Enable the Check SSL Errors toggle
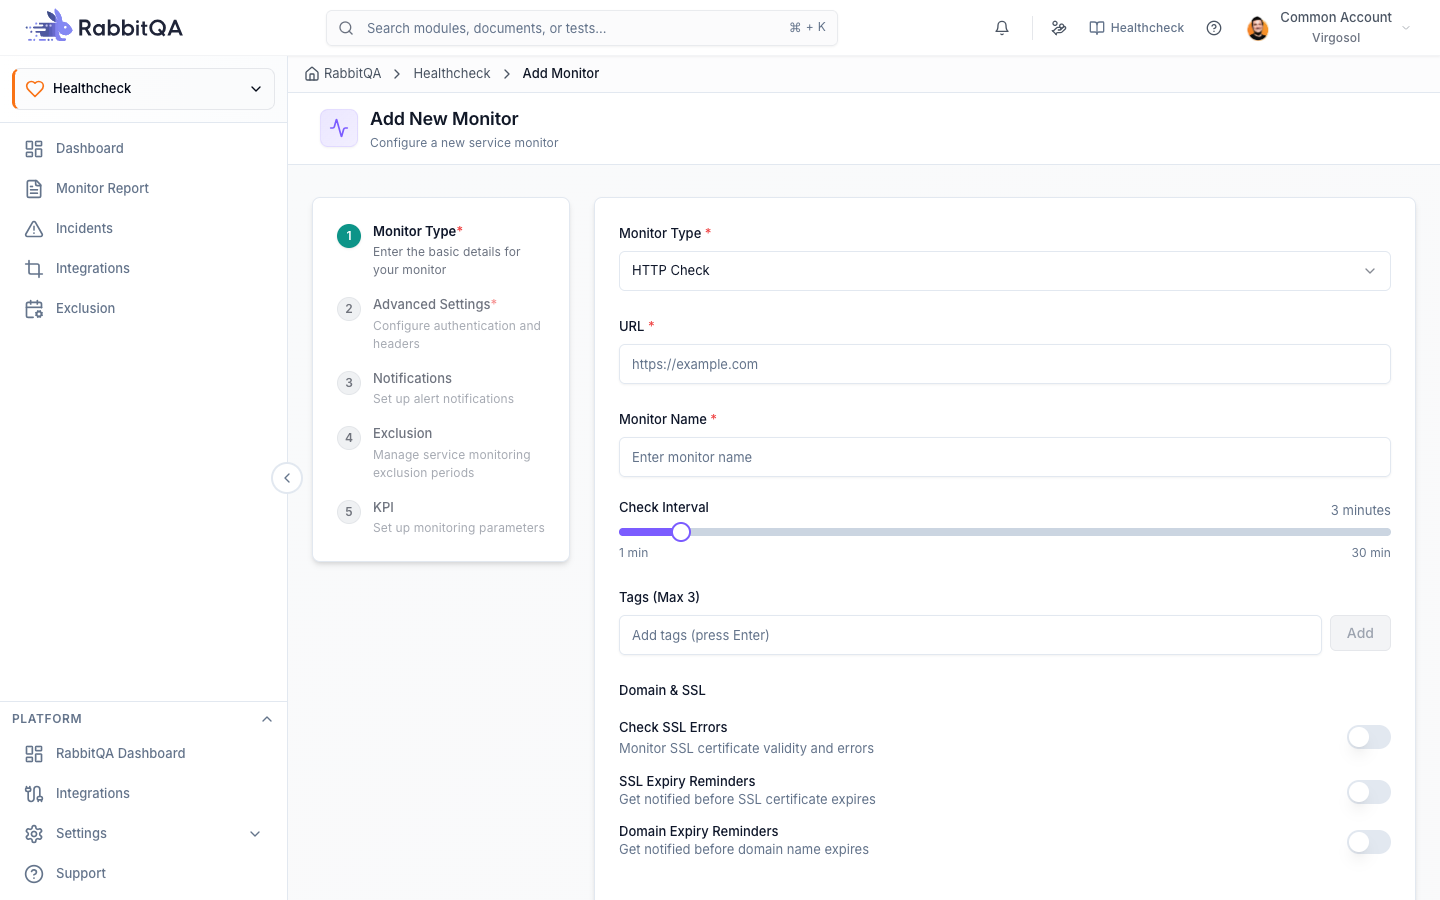Viewport: 1440px width, 900px height. 1368,737
